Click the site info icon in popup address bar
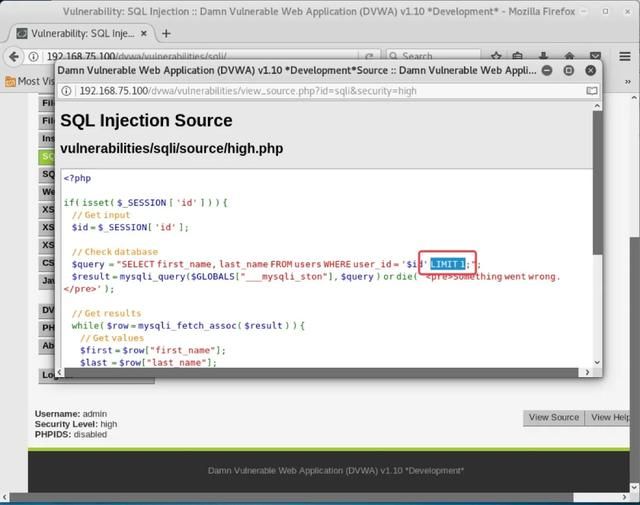This screenshot has height=505, width=640. pyautogui.click(x=68, y=90)
